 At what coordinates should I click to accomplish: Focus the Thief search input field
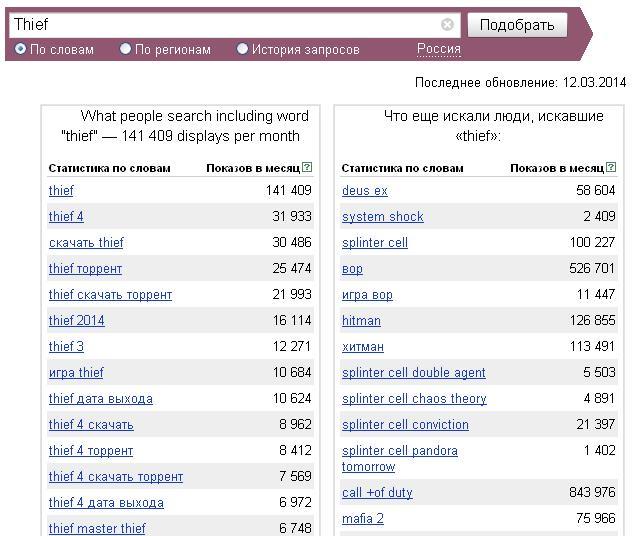click(225, 25)
